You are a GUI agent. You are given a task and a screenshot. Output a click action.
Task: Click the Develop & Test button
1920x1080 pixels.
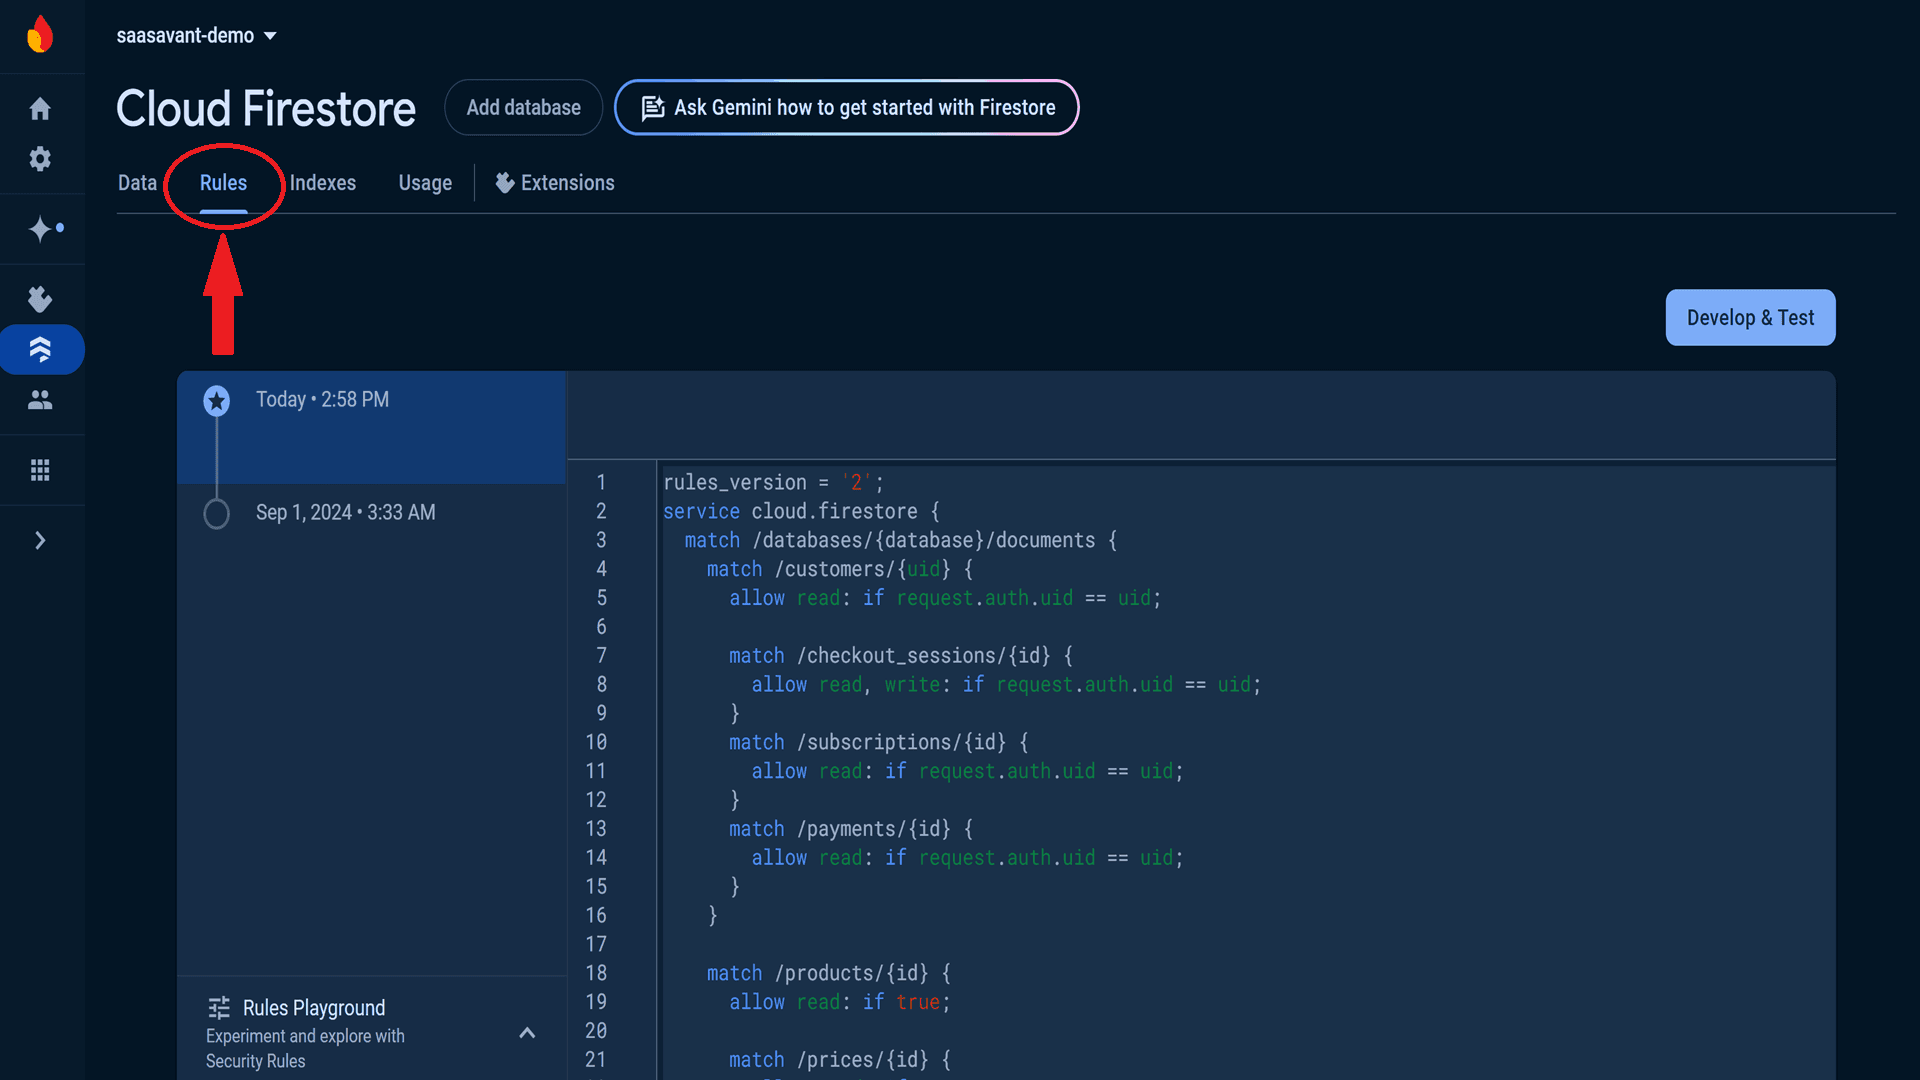click(x=1750, y=318)
